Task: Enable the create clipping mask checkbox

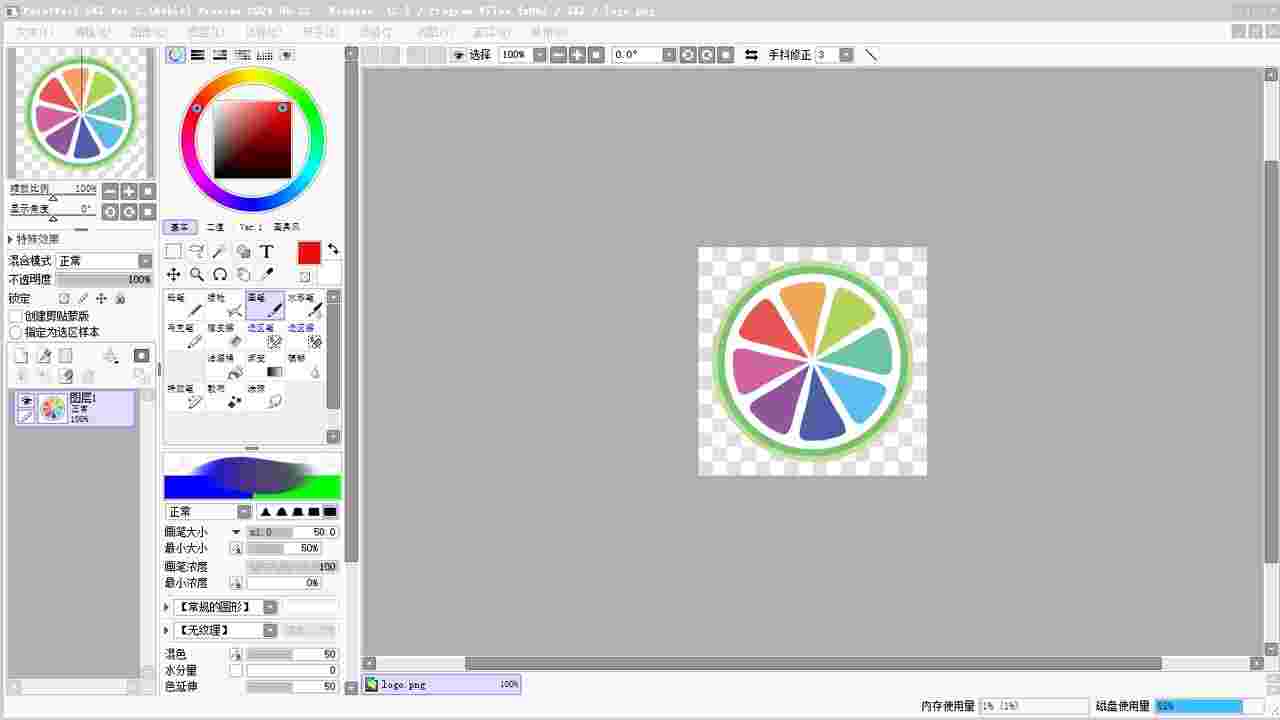Action: pyautogui.click(x=15, y=316)
